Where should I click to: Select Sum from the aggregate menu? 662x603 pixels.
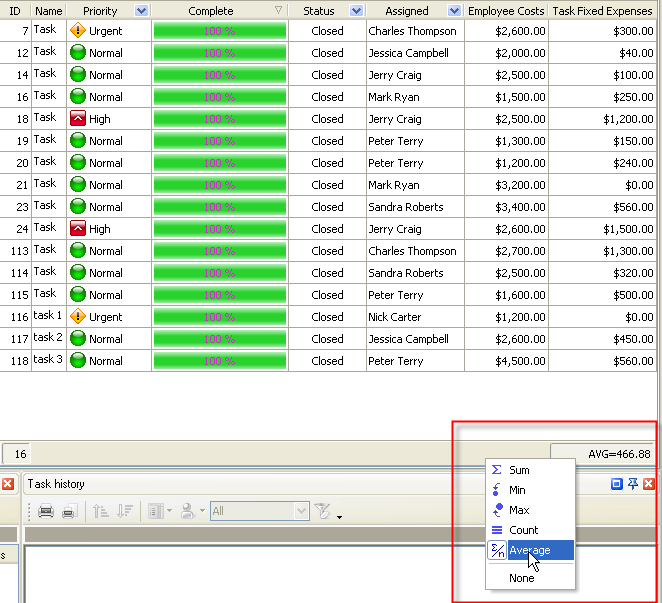click(x=519, y=470)
